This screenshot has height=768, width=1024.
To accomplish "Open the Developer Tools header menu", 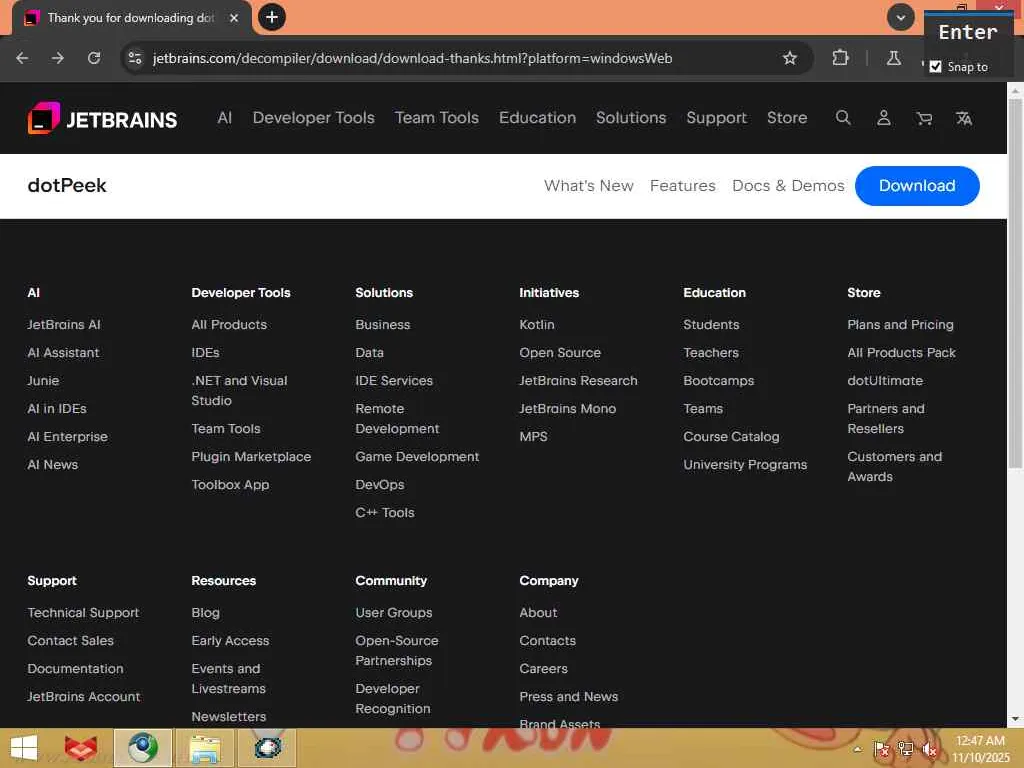I will (313, 118).
